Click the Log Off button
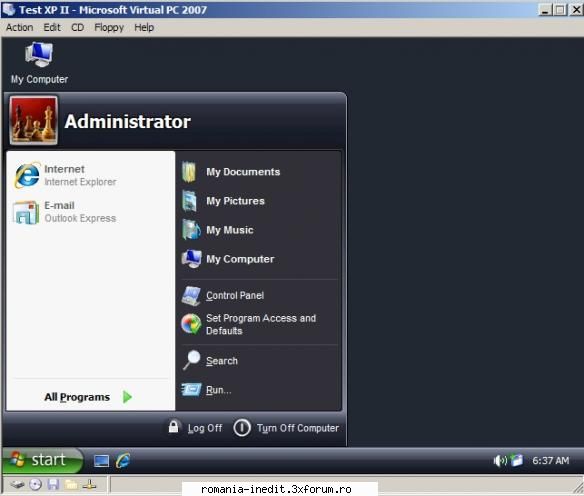 (195, 427)
